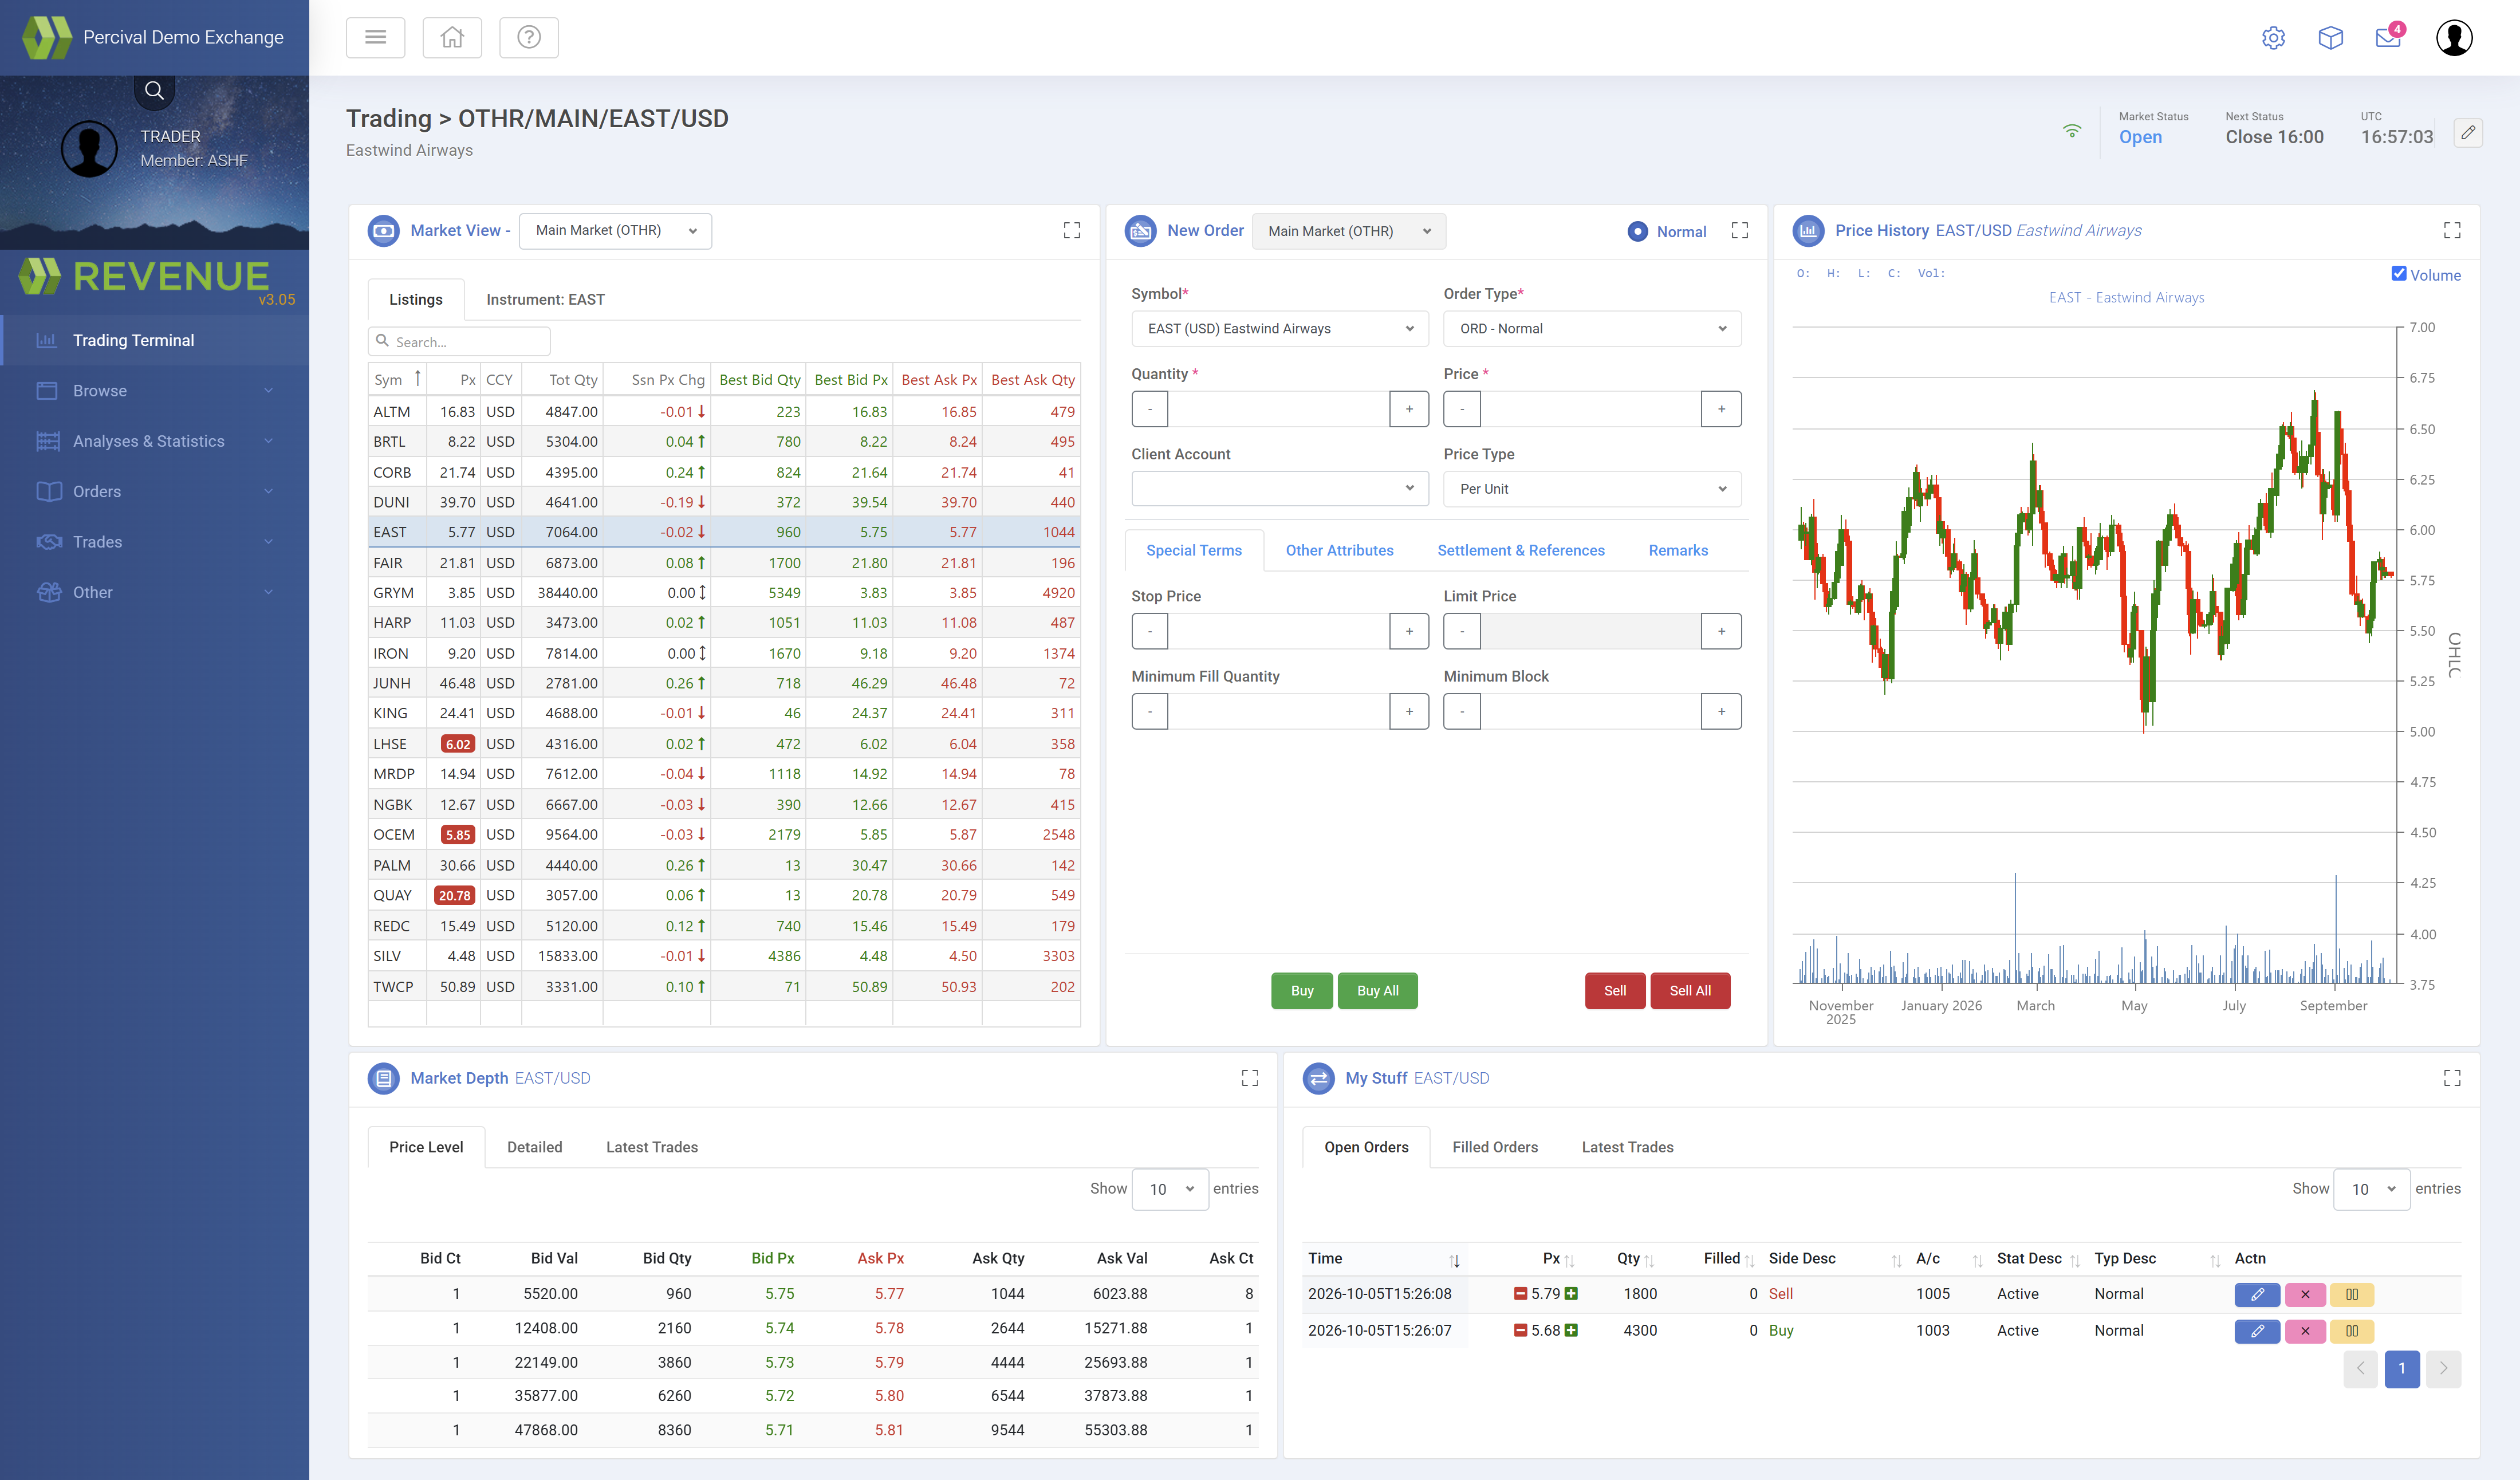The width and height of the screenshot is (2520, 1480).
Task: Open Market View market dropdown
Action: pos(615,231)
